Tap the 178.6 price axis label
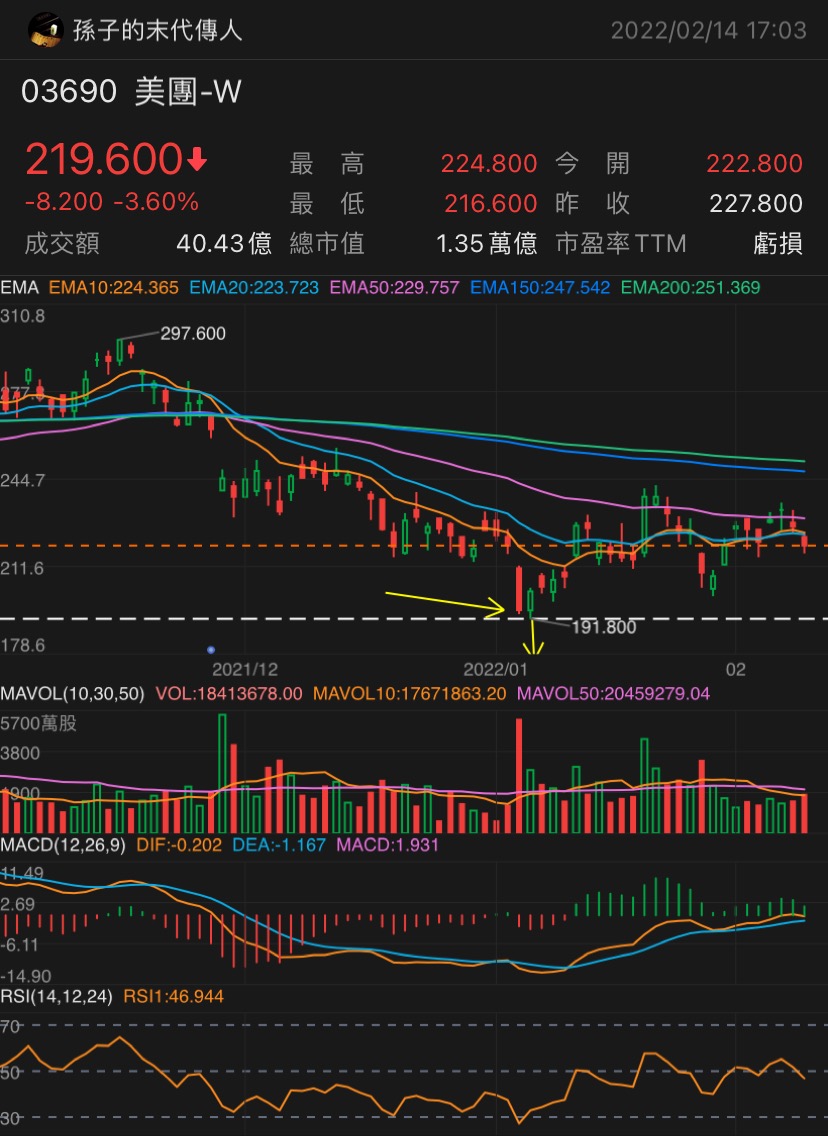This screenshot has height=1136, width=828. (22, 645)
